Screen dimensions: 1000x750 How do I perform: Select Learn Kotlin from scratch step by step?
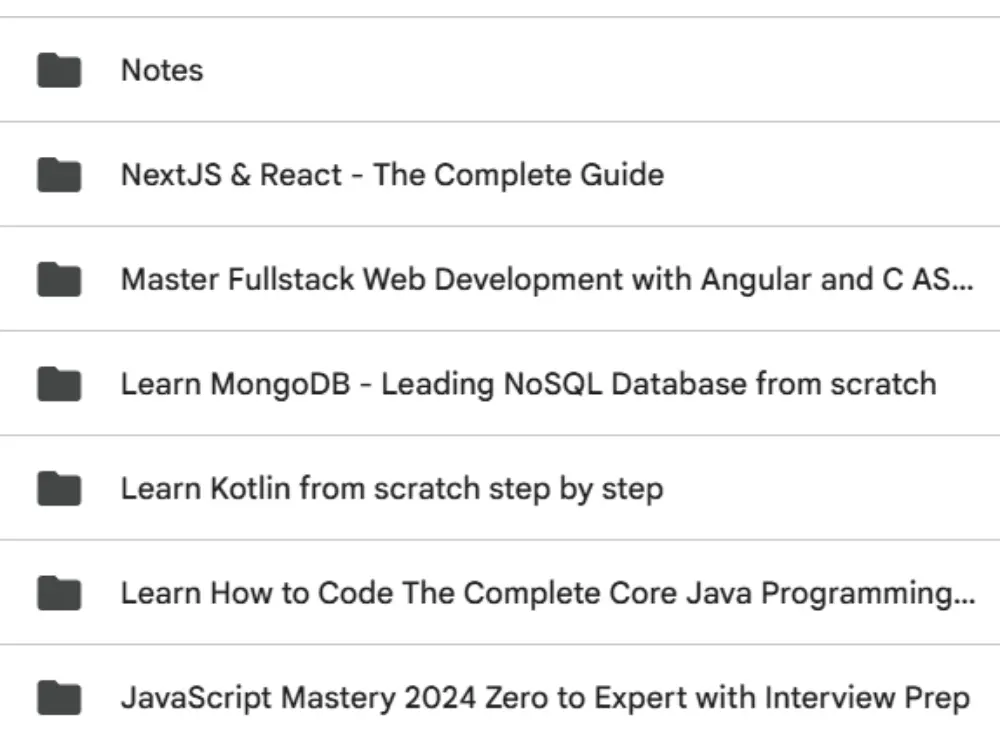click(x=391, y=488)
